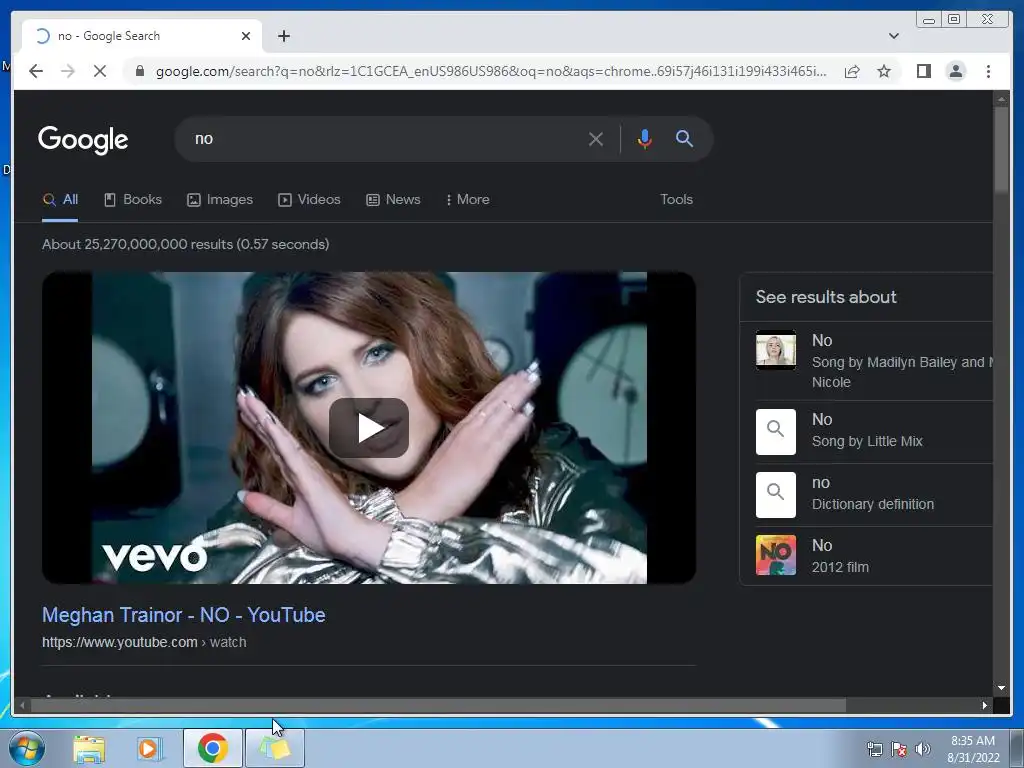Click the scroll down arrow
Image resolution: width=1024 pixels, height=768 pixels.
pyautogui.click(x=1001, y=688)
